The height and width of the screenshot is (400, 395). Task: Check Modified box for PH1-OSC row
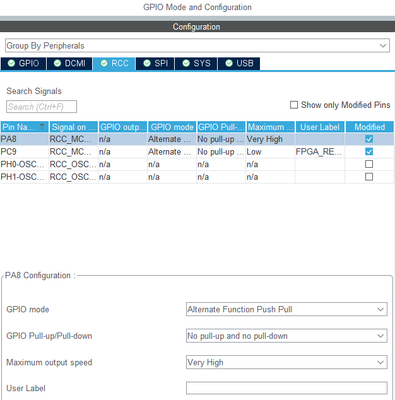coord(369,177)
